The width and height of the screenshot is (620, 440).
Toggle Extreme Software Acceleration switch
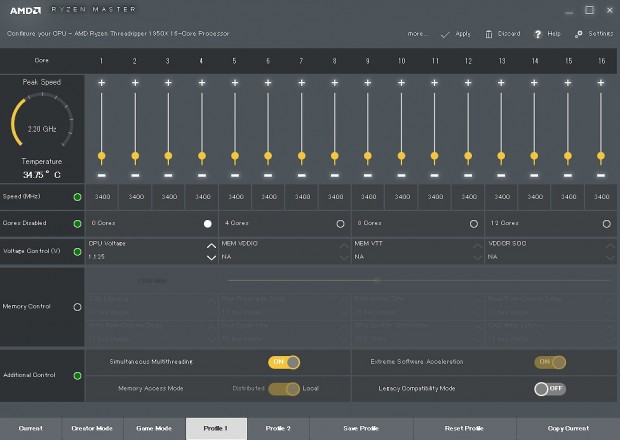(x=550, y=362)
